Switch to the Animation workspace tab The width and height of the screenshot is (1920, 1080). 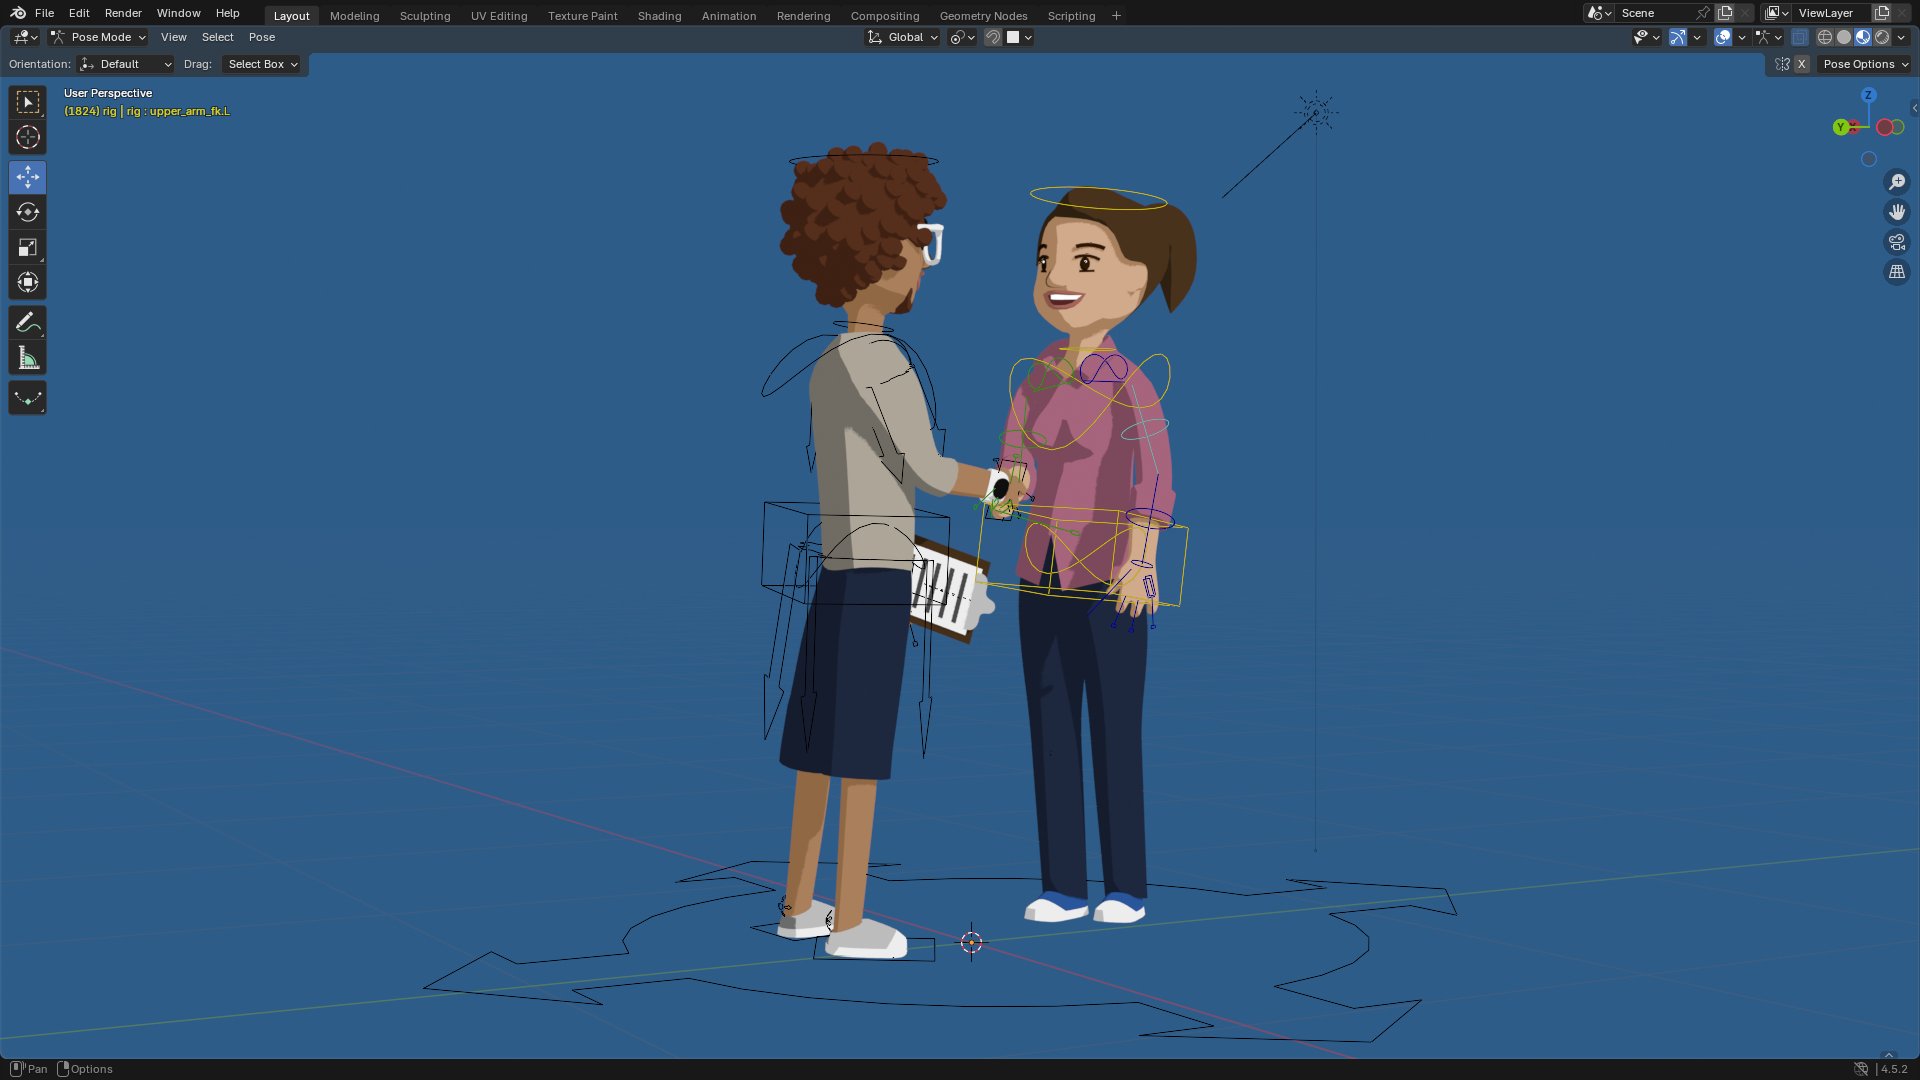(728, 16)
